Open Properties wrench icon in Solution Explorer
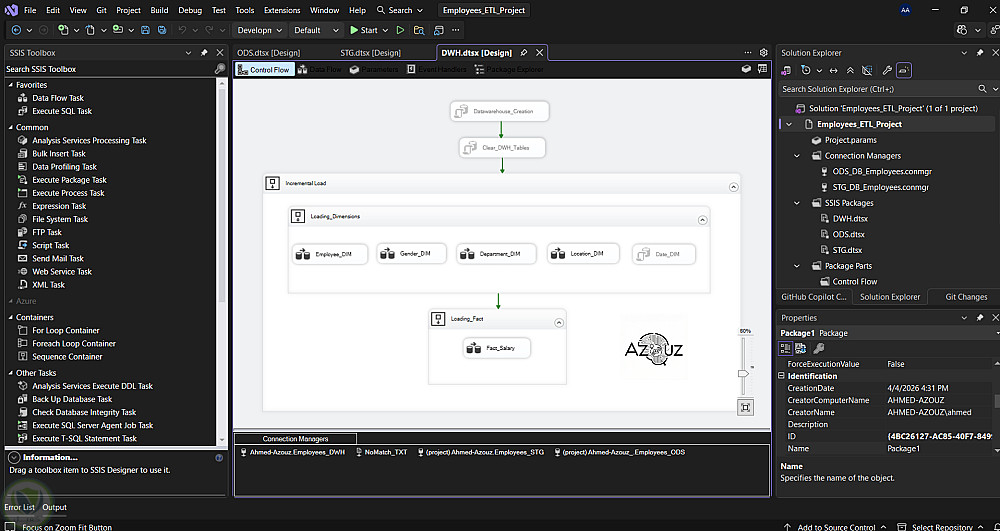 pos(887,70)
